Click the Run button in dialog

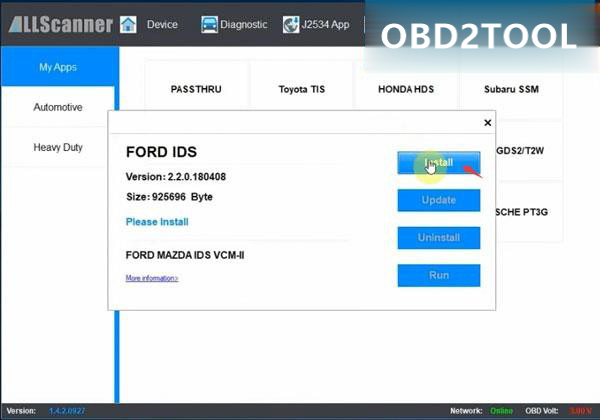coord(439,275)
